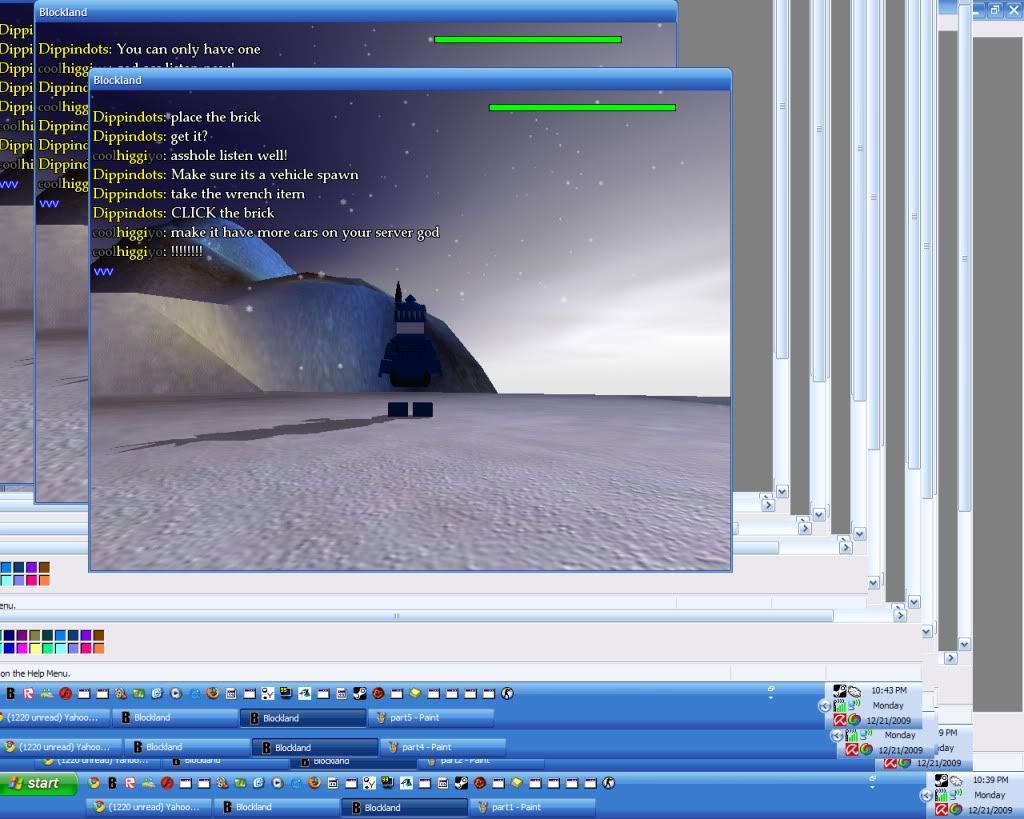Open the Yahoo taskbar button in the part5 row

pyautogui.click(x=54, y=718)
